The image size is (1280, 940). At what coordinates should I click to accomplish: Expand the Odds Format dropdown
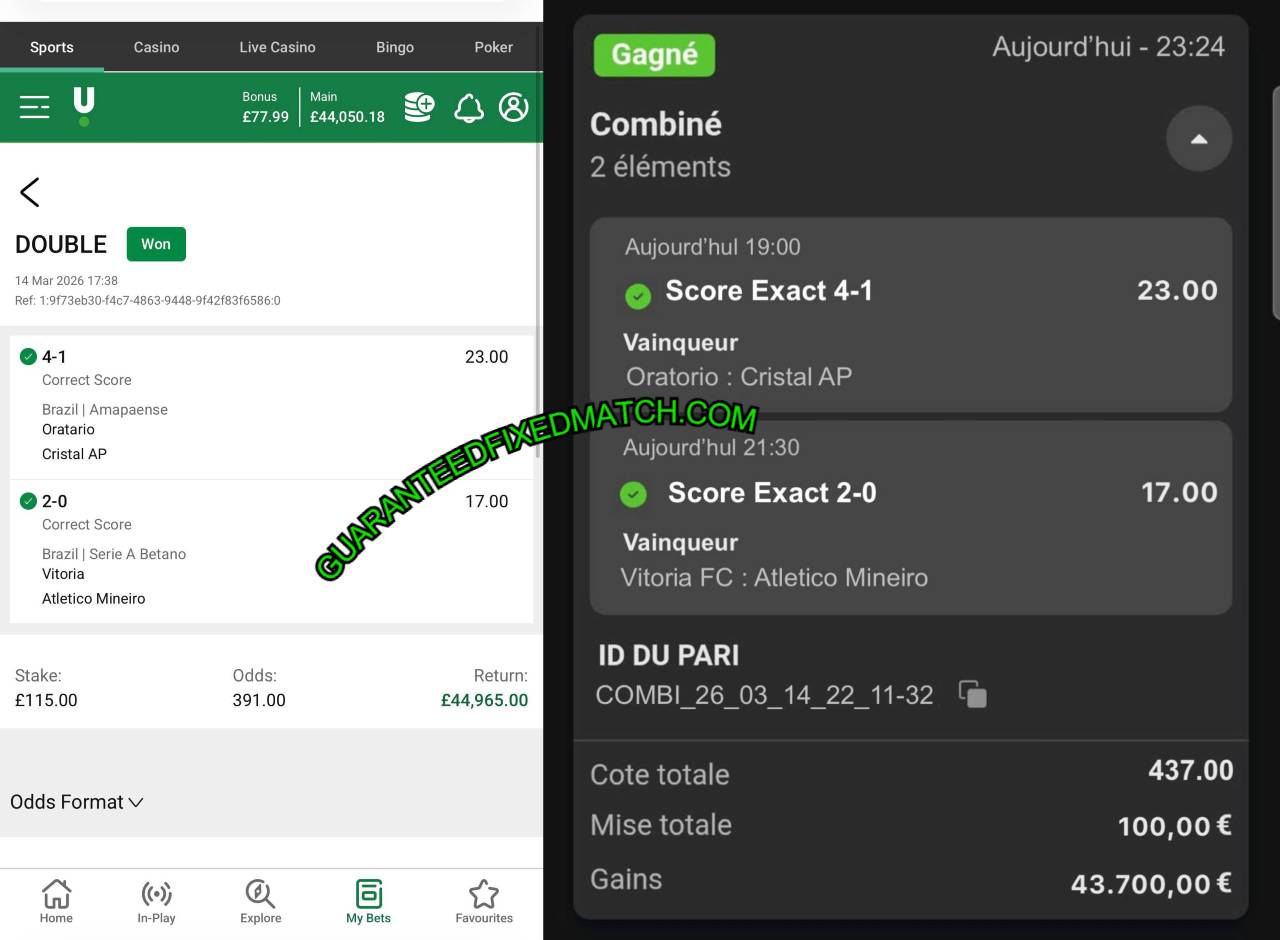77,802
